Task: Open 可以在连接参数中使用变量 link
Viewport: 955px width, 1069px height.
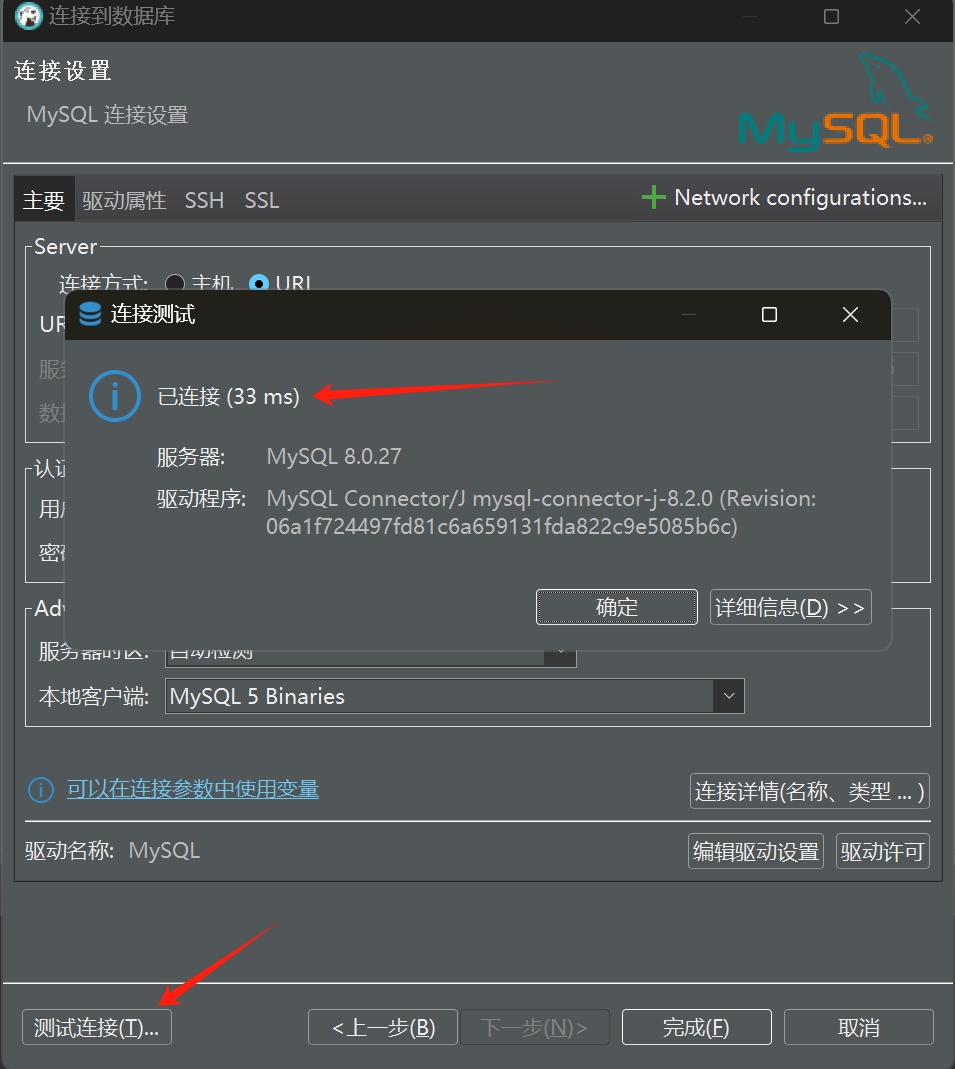Action: coord(192,789)
